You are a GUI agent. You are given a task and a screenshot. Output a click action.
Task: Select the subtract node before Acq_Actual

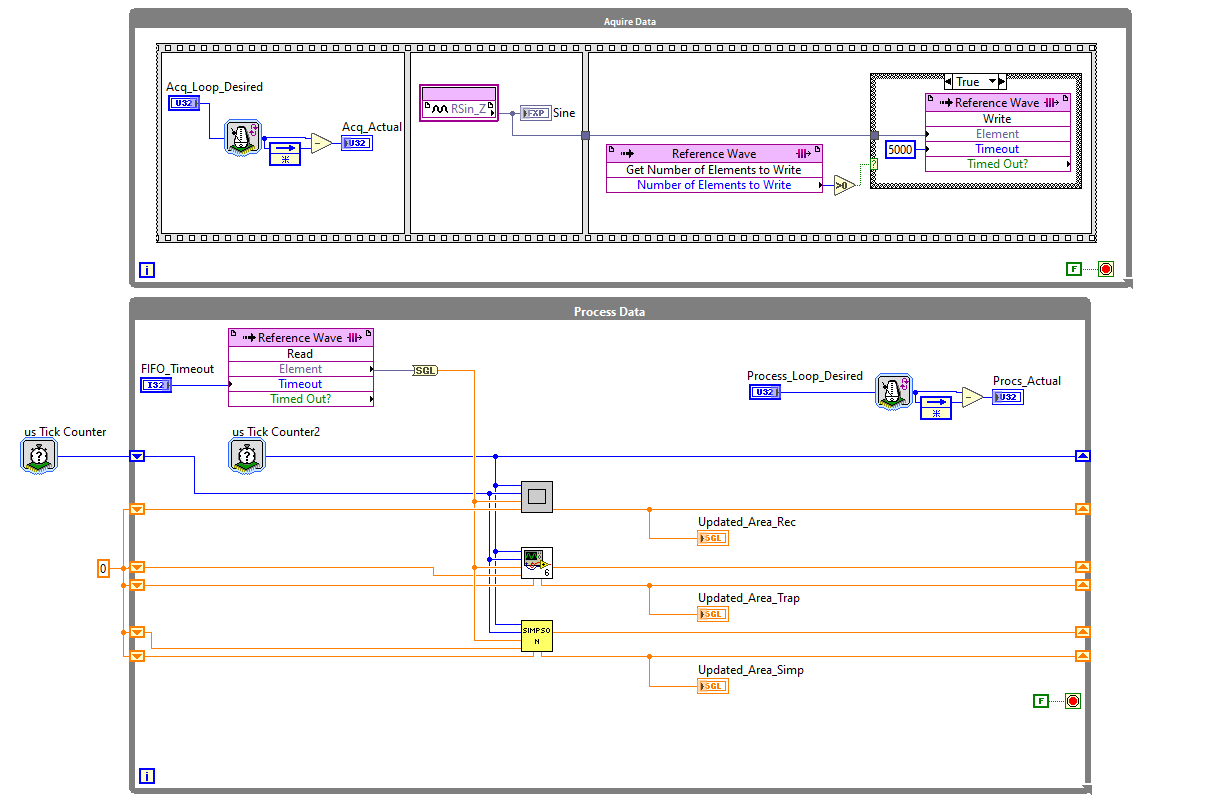tap(321, 143)
